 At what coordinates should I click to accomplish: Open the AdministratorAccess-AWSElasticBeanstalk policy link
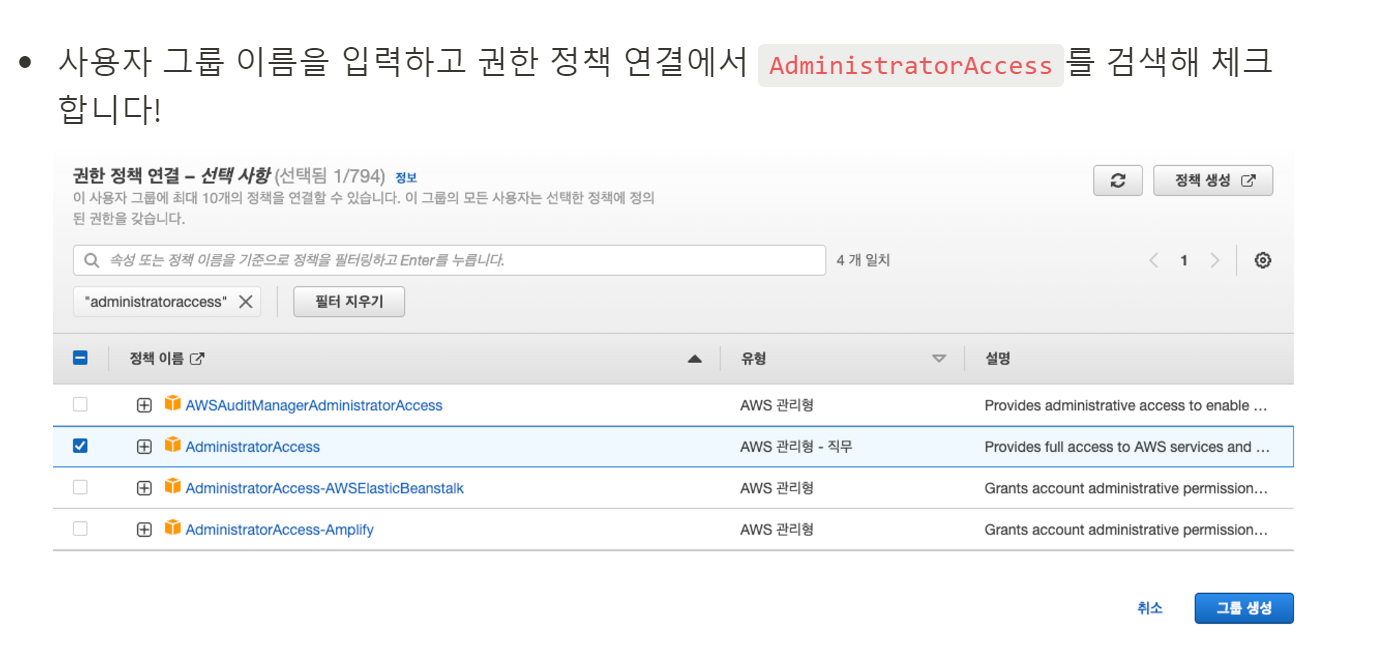click(x=325, y=488)
